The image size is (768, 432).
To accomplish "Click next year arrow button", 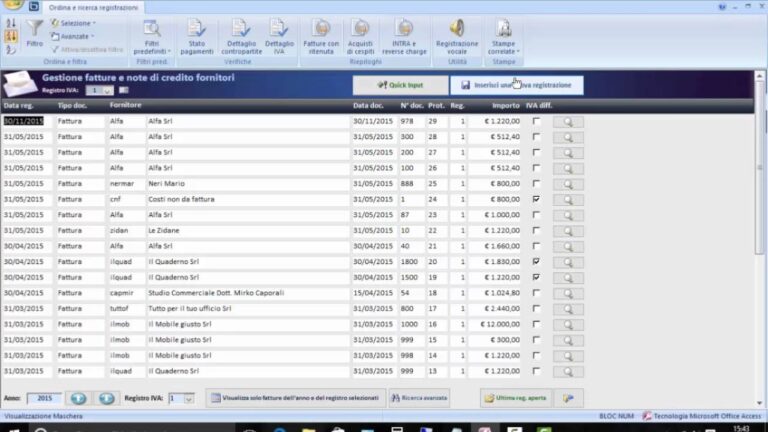I will (106, 398).
